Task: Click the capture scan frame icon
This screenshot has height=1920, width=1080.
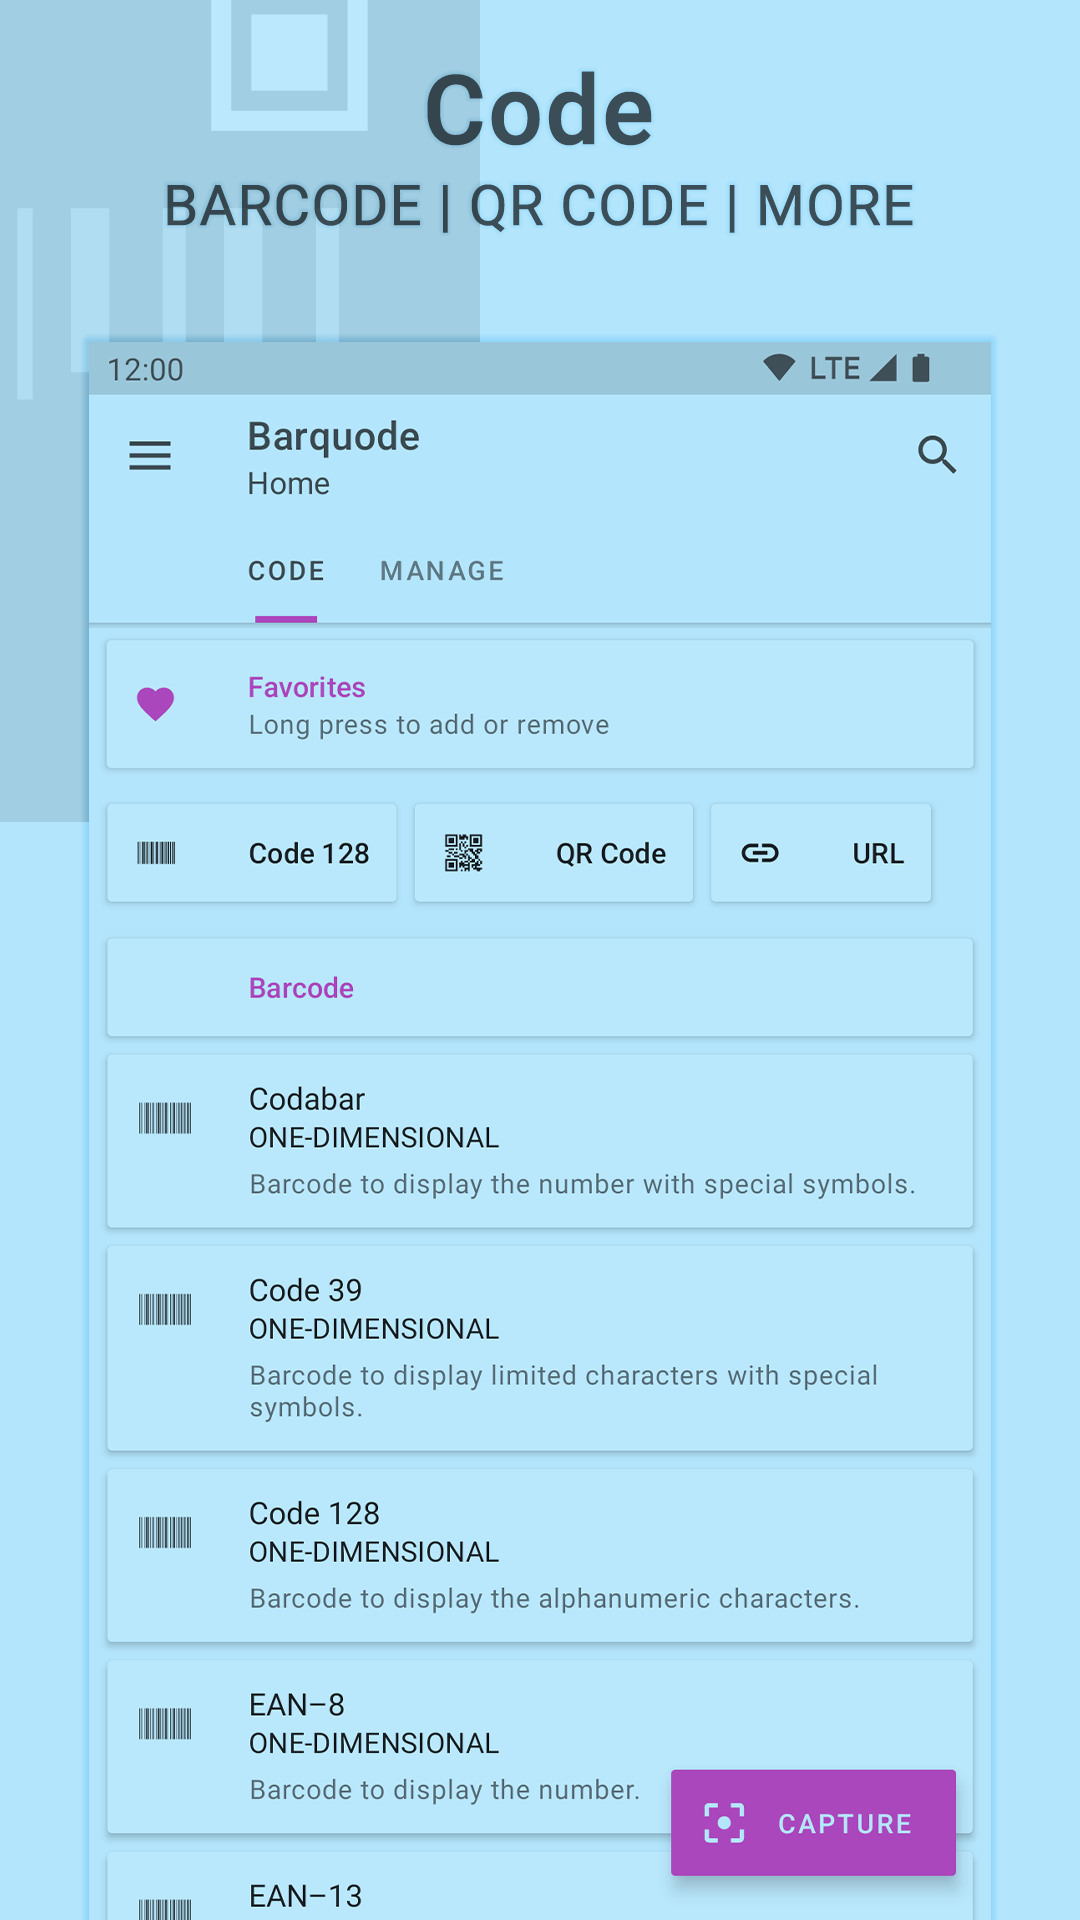Action: tap(724, 1823)
